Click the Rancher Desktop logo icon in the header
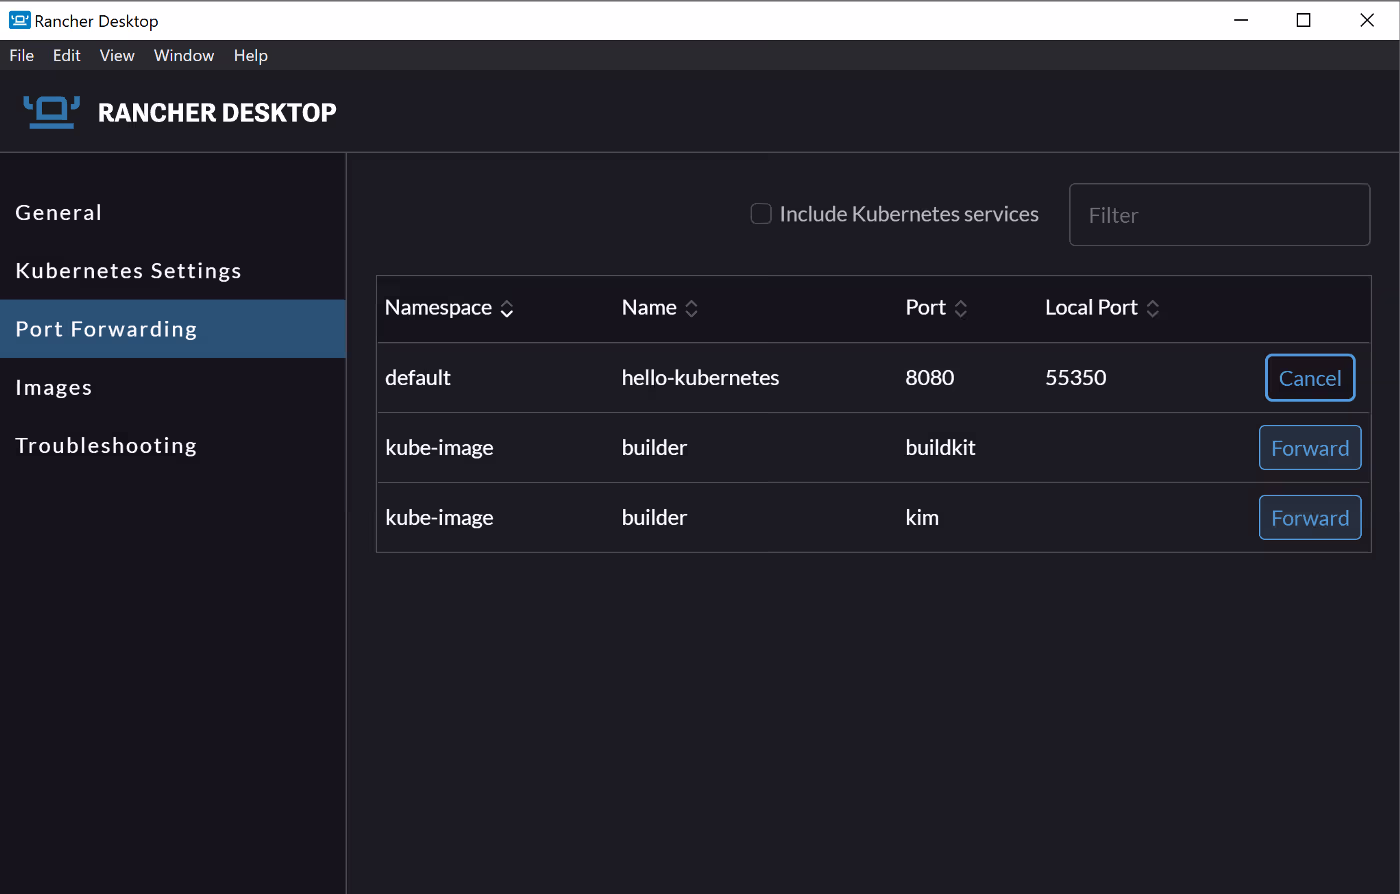The width and height of the screenshot is (1400, 894). pos(51,111)
